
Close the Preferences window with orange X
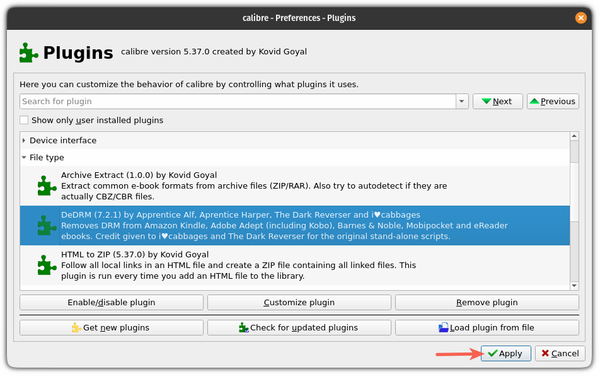(x=580, y=18)
